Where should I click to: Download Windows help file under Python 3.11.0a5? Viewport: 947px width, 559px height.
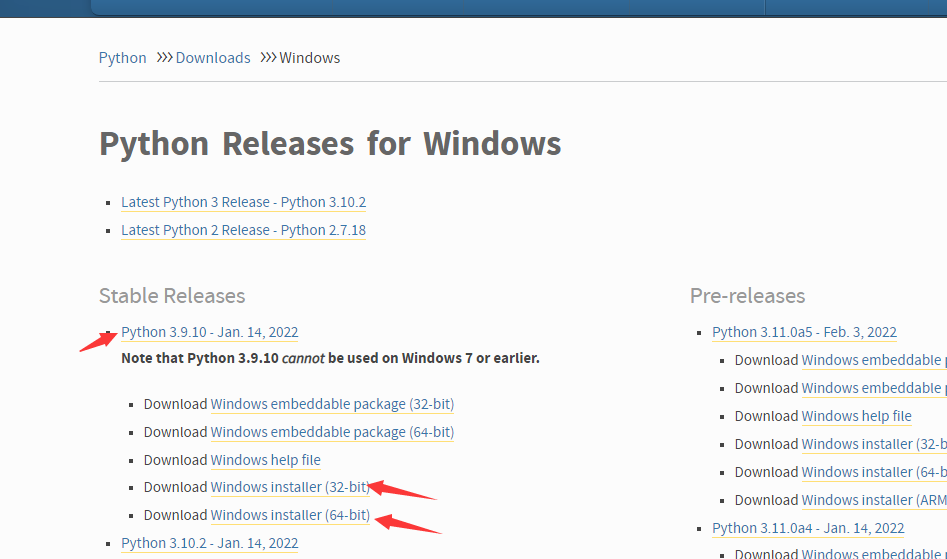(x=856, y=416)
